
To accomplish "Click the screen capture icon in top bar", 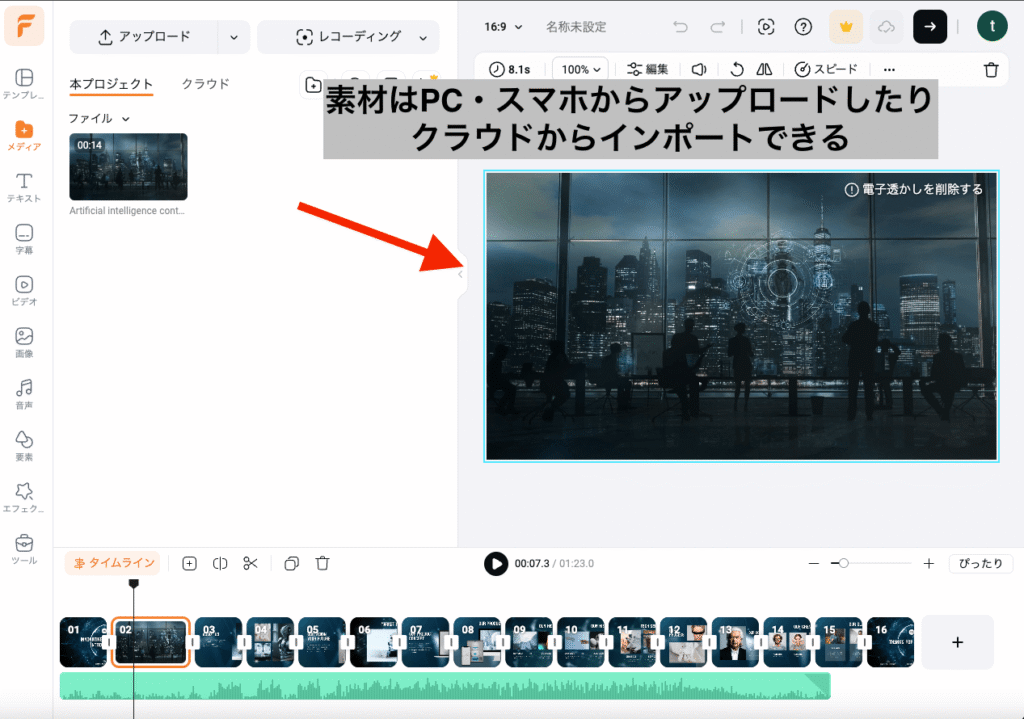I will 766,27.
